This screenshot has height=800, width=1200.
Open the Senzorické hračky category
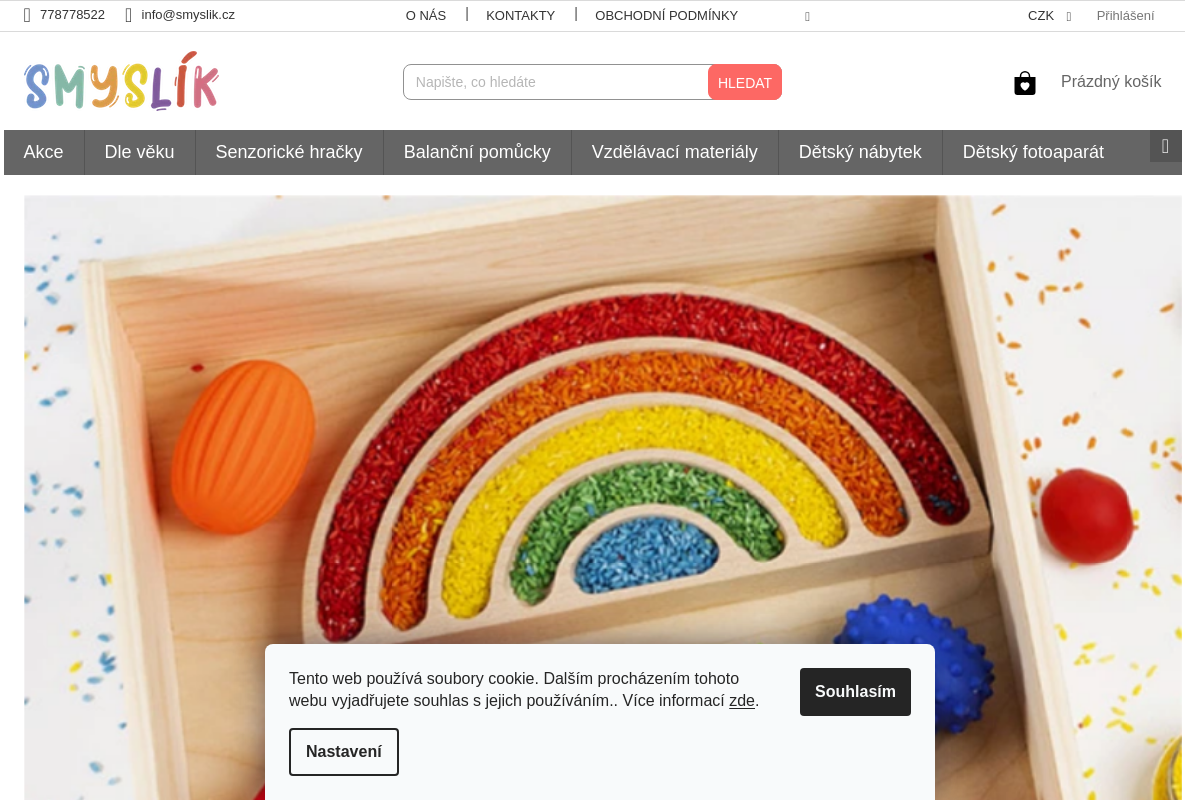pyautogui.click(x=289, y=152)
